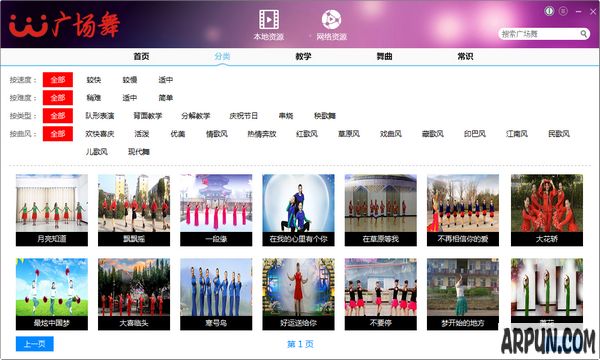Open the 一段缘 video thumbnail
Viewport: 600px width, 360px height.
[216, 210]
